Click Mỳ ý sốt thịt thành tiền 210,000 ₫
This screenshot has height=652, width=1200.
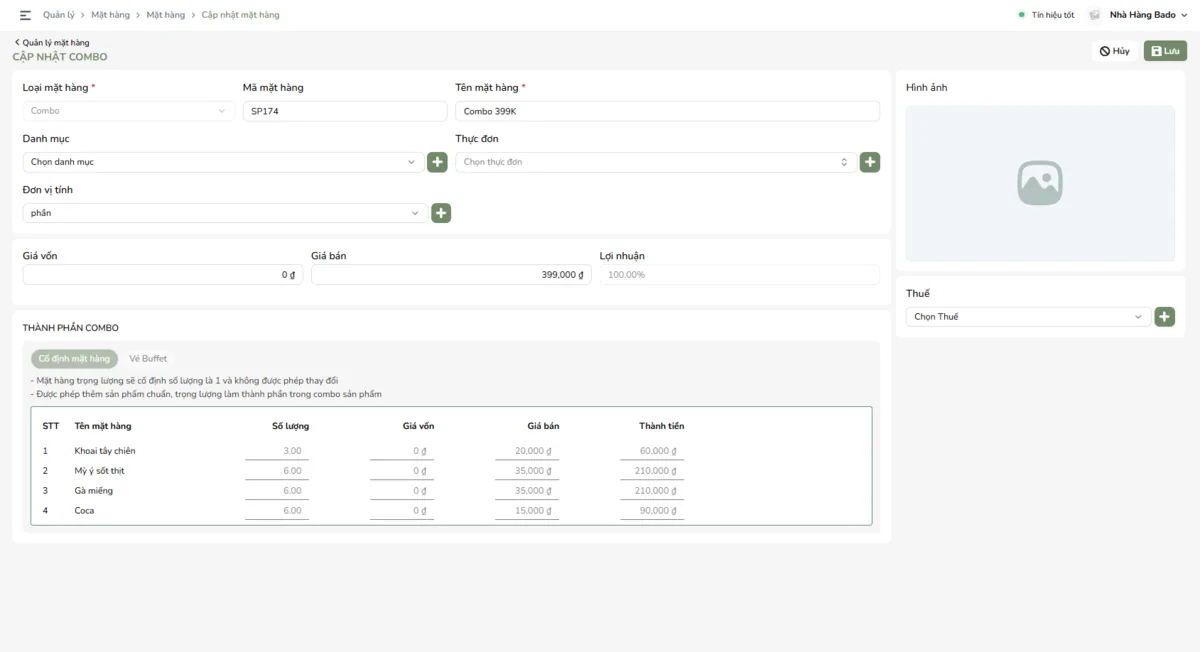point(652,471)
